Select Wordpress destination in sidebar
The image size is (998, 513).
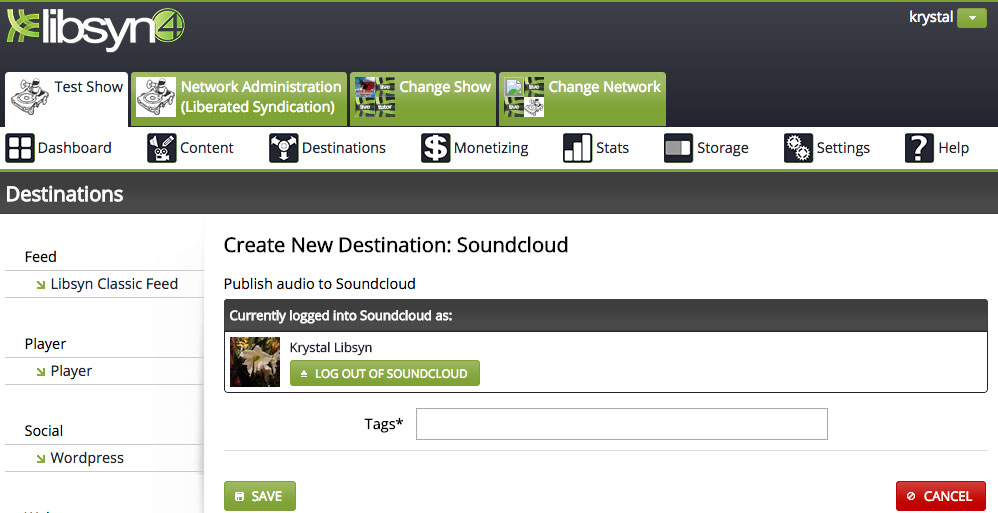[x=87, y=458]
